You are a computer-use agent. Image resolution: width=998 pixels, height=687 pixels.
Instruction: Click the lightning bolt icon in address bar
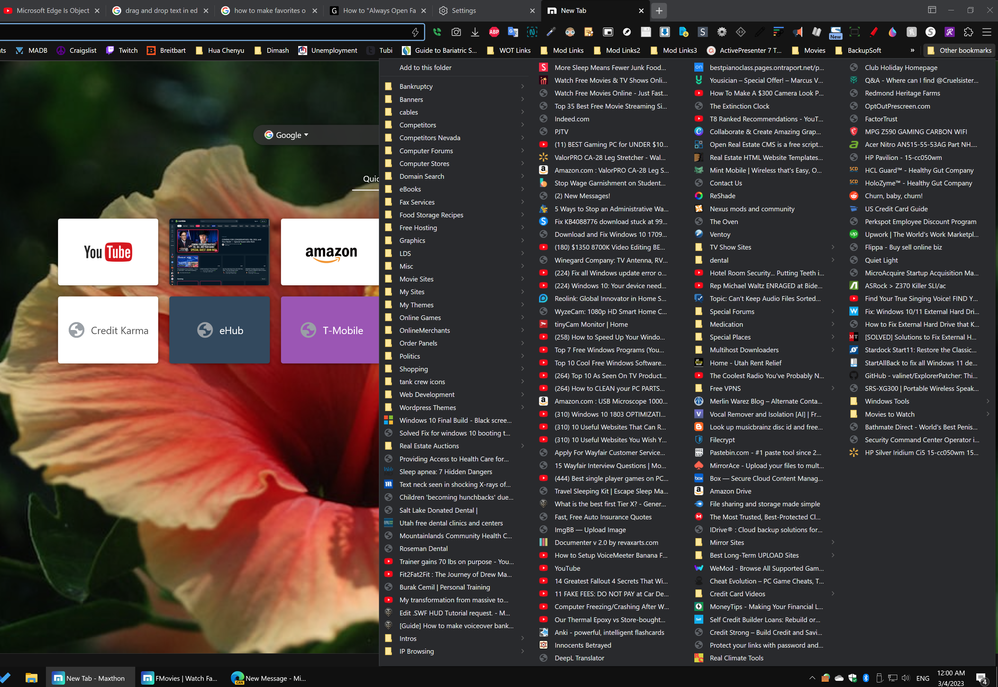(x=416, y=32)
